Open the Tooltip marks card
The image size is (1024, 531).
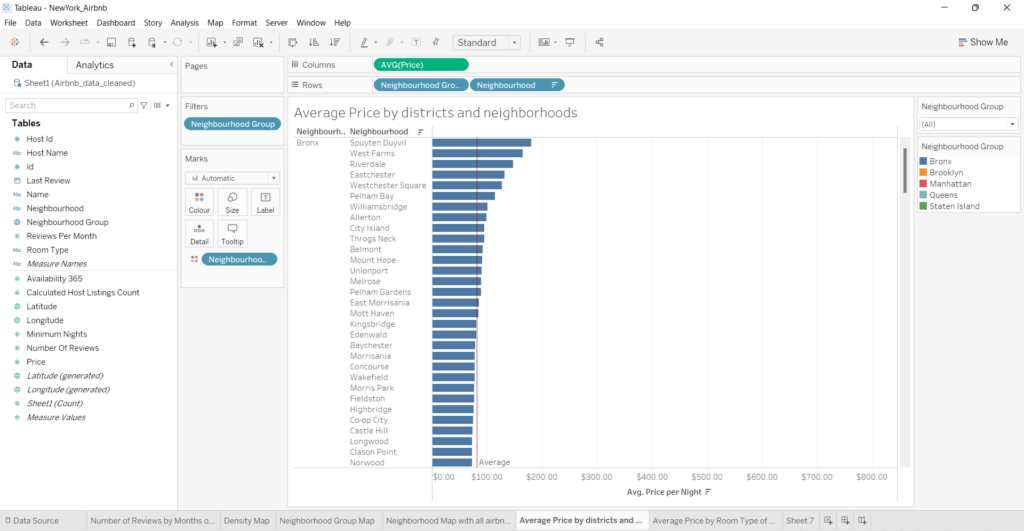[x=232, y=233]
